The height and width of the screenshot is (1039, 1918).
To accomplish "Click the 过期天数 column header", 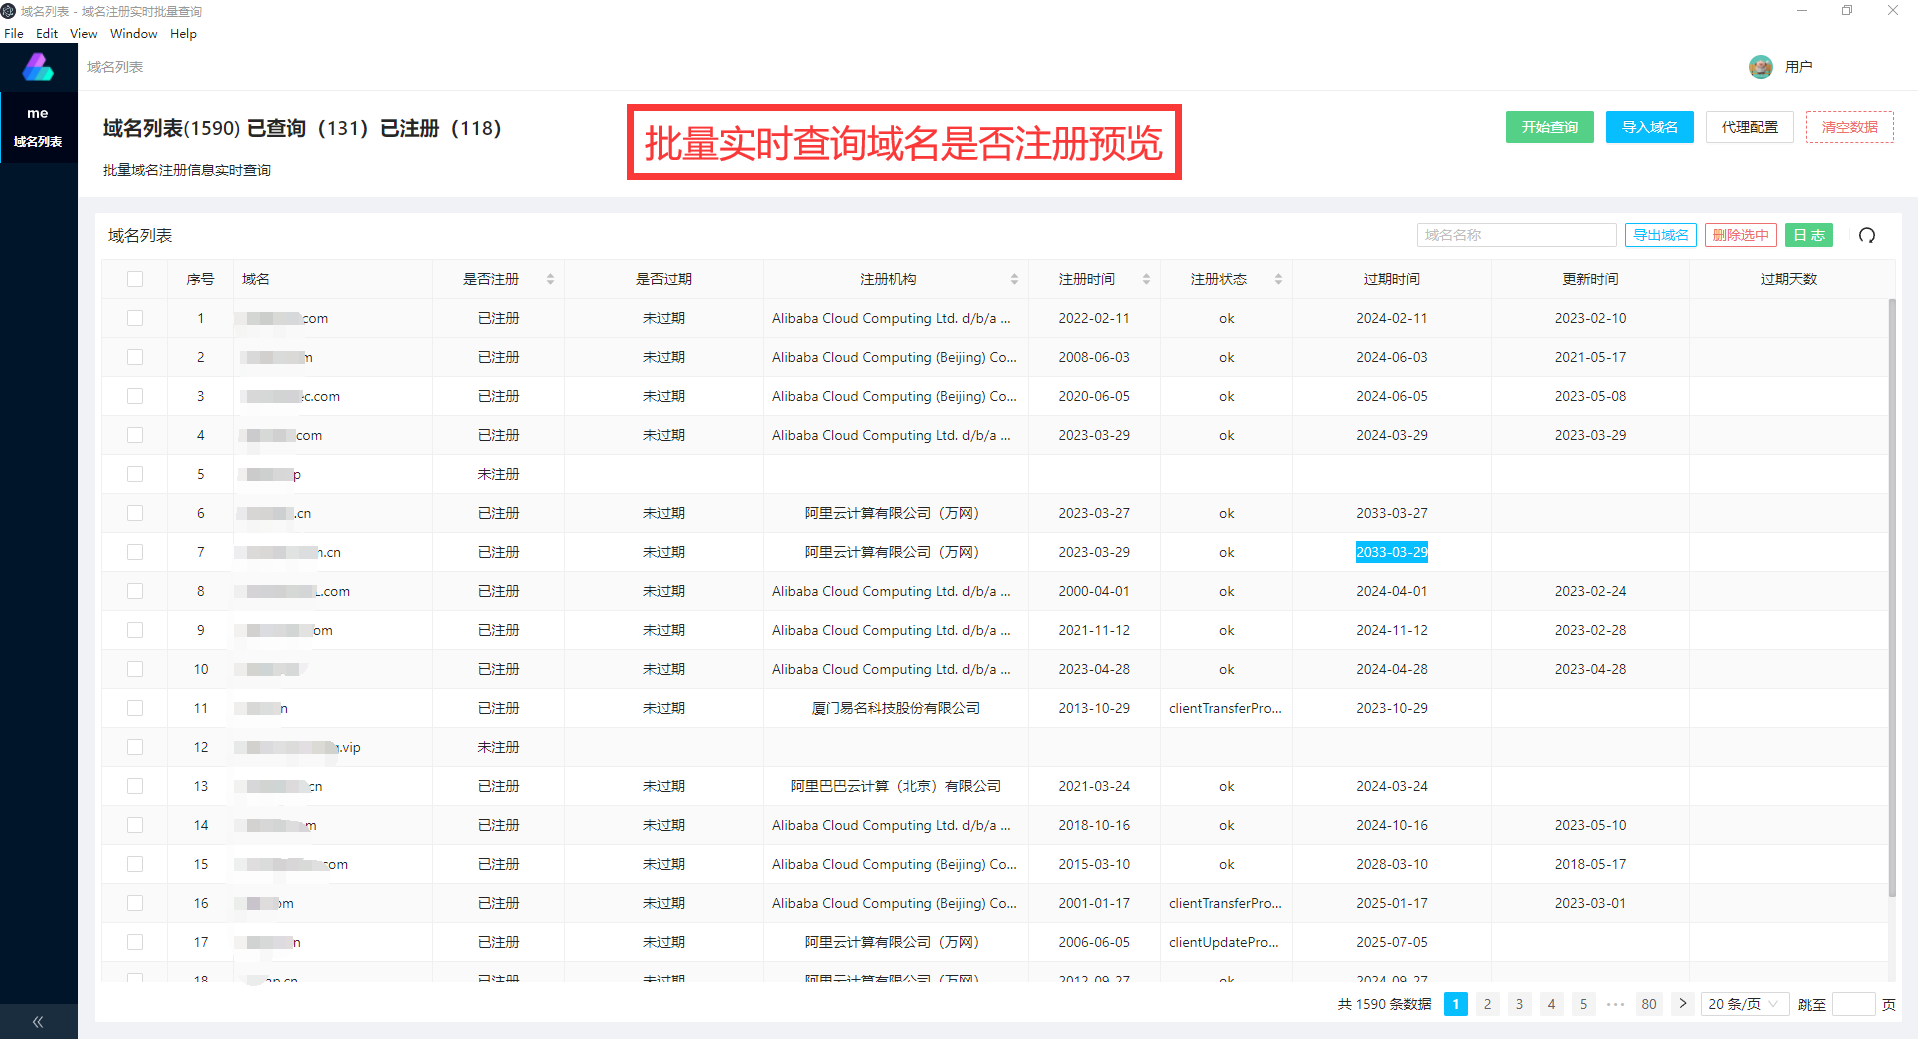I will coord(1788,279).
